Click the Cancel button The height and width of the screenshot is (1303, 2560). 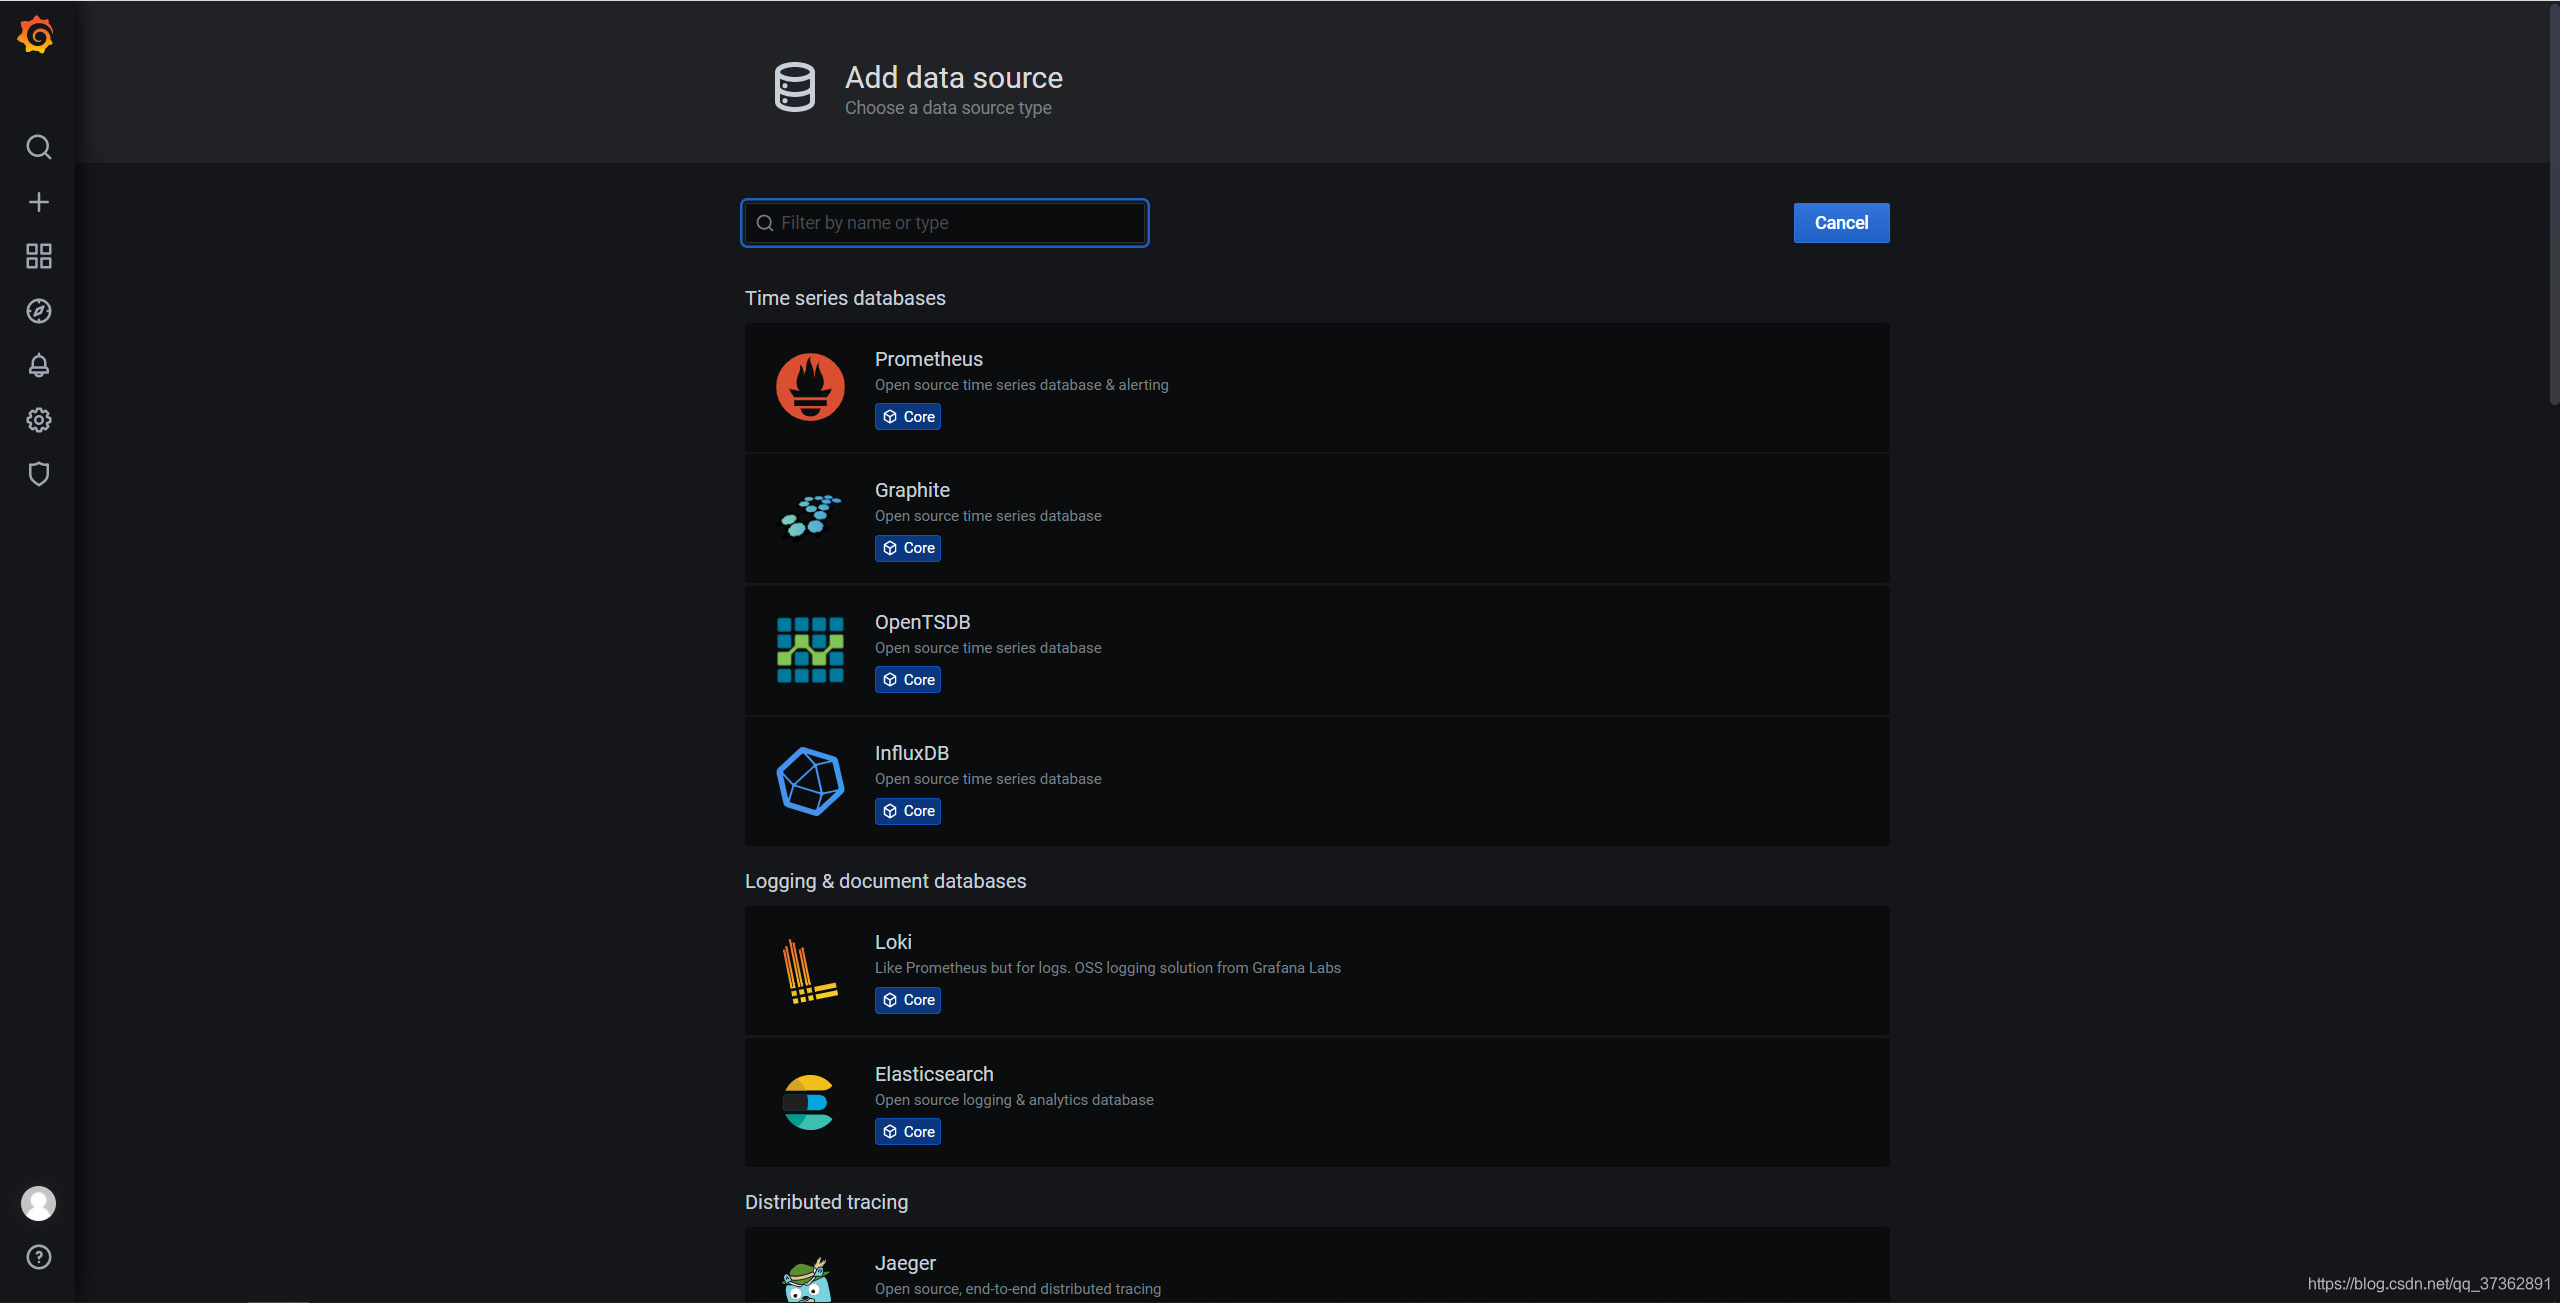(x=1841, y=223)
